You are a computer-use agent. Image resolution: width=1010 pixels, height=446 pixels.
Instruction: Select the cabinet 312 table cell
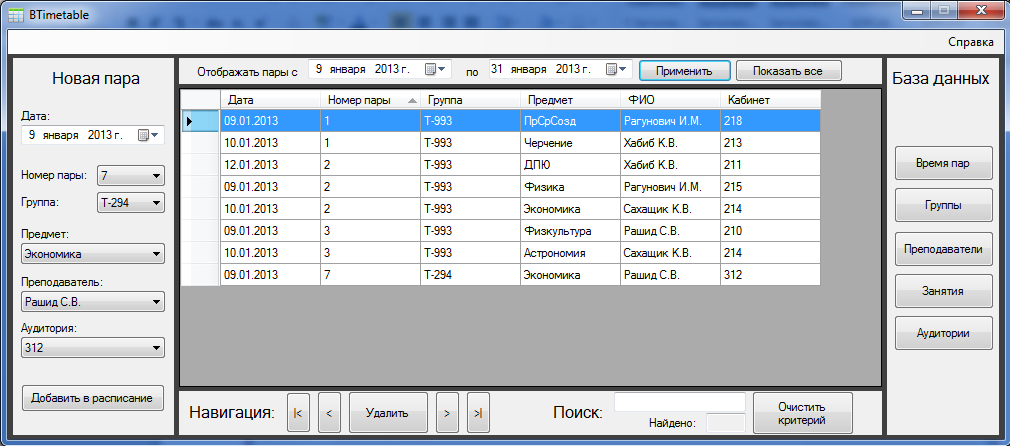(770, 275)
